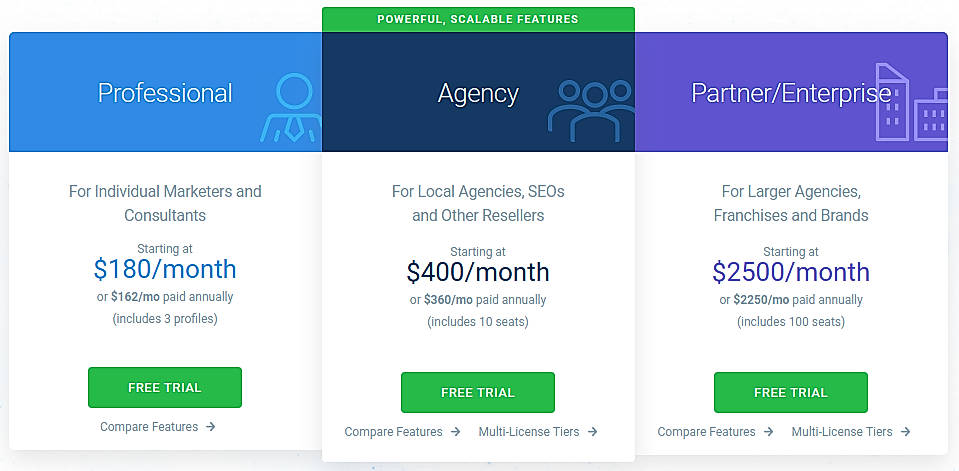
Task: Select the Agency plan header
Action: [478, 93]
